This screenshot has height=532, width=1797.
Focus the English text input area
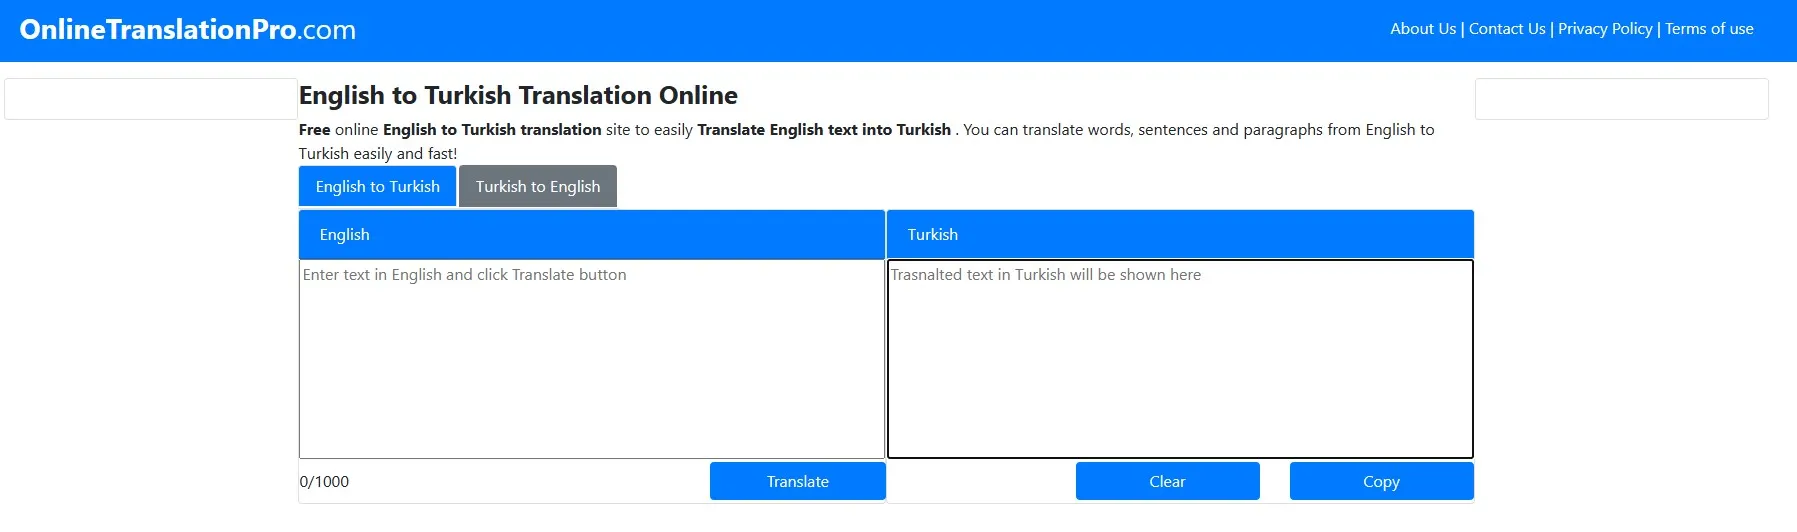(592, 359)
